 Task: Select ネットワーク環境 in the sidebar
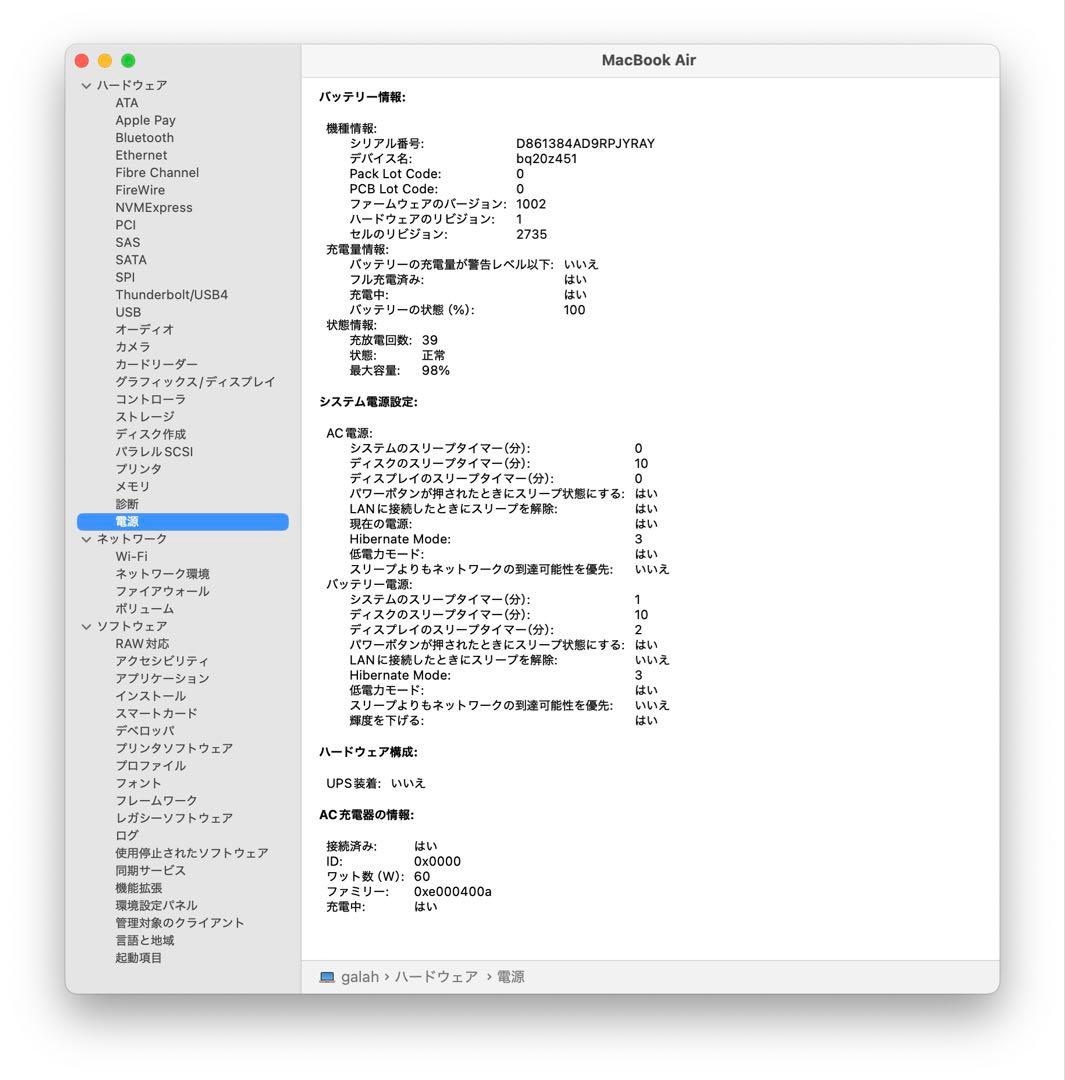tap(163, 574)
